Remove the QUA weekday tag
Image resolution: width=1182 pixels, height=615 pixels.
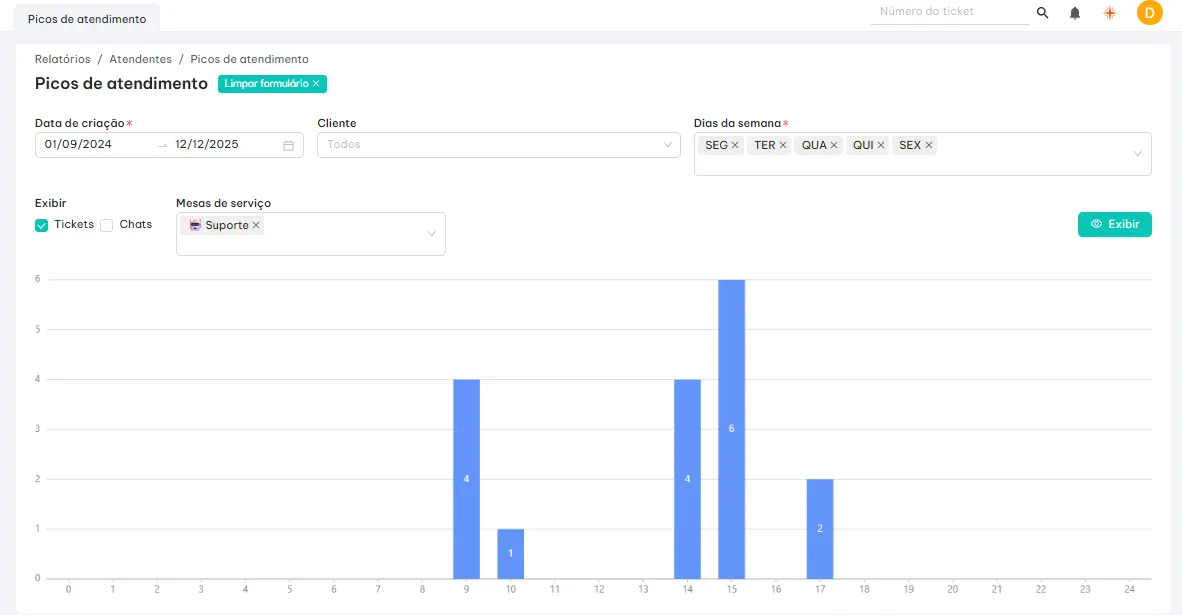(x=834, y=145)
